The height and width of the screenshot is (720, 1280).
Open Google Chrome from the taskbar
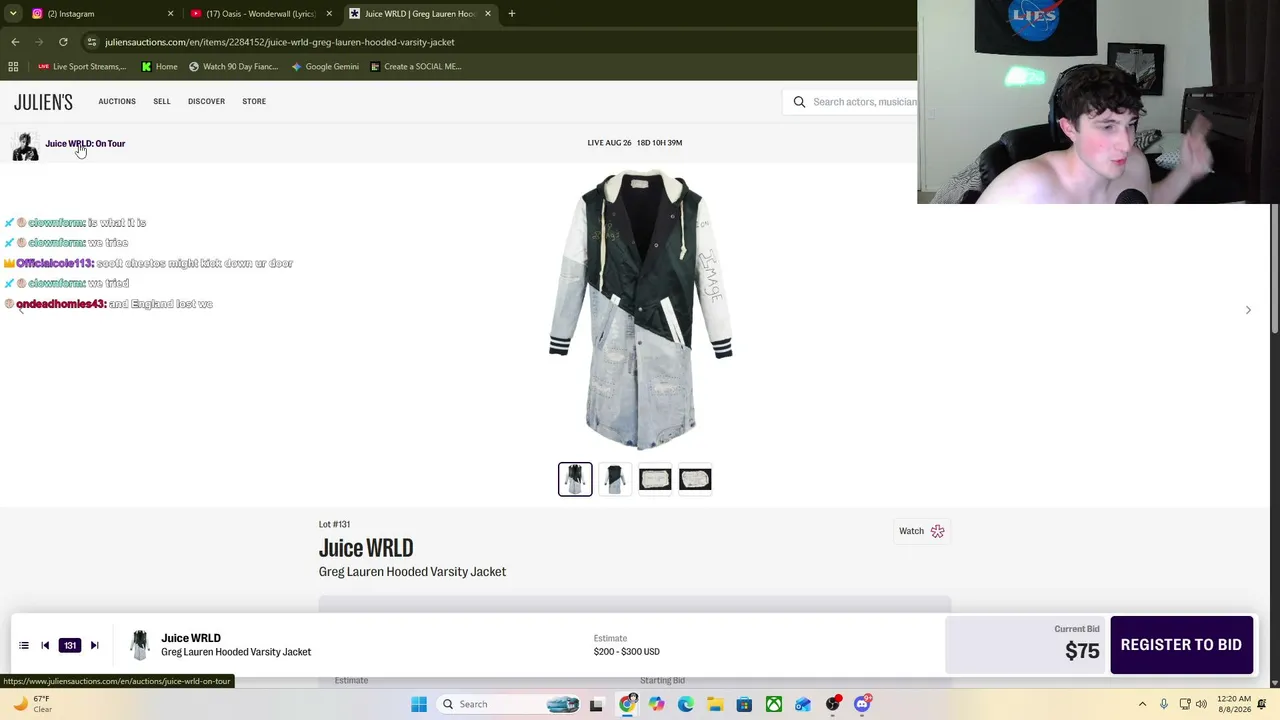tap(627, 704)
